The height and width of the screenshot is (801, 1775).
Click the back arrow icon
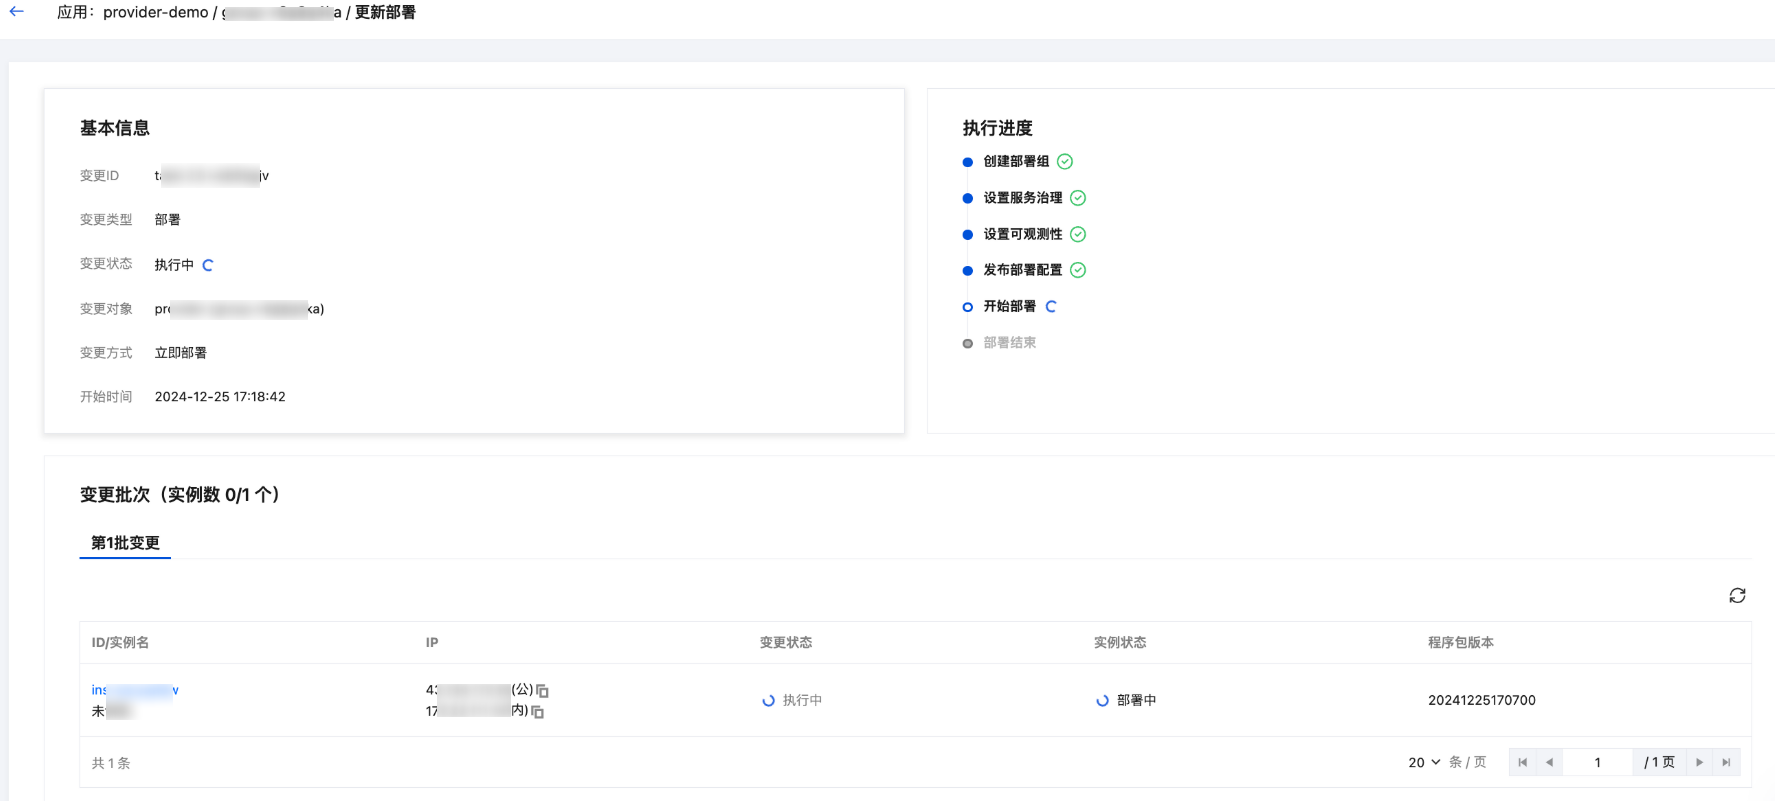[17, 12]
